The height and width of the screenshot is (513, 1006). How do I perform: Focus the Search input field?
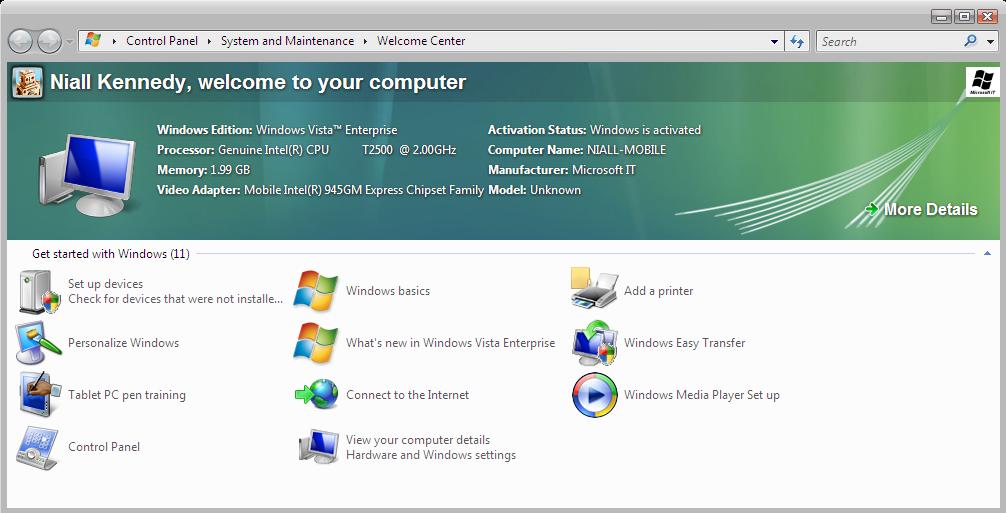click(891, 42)
